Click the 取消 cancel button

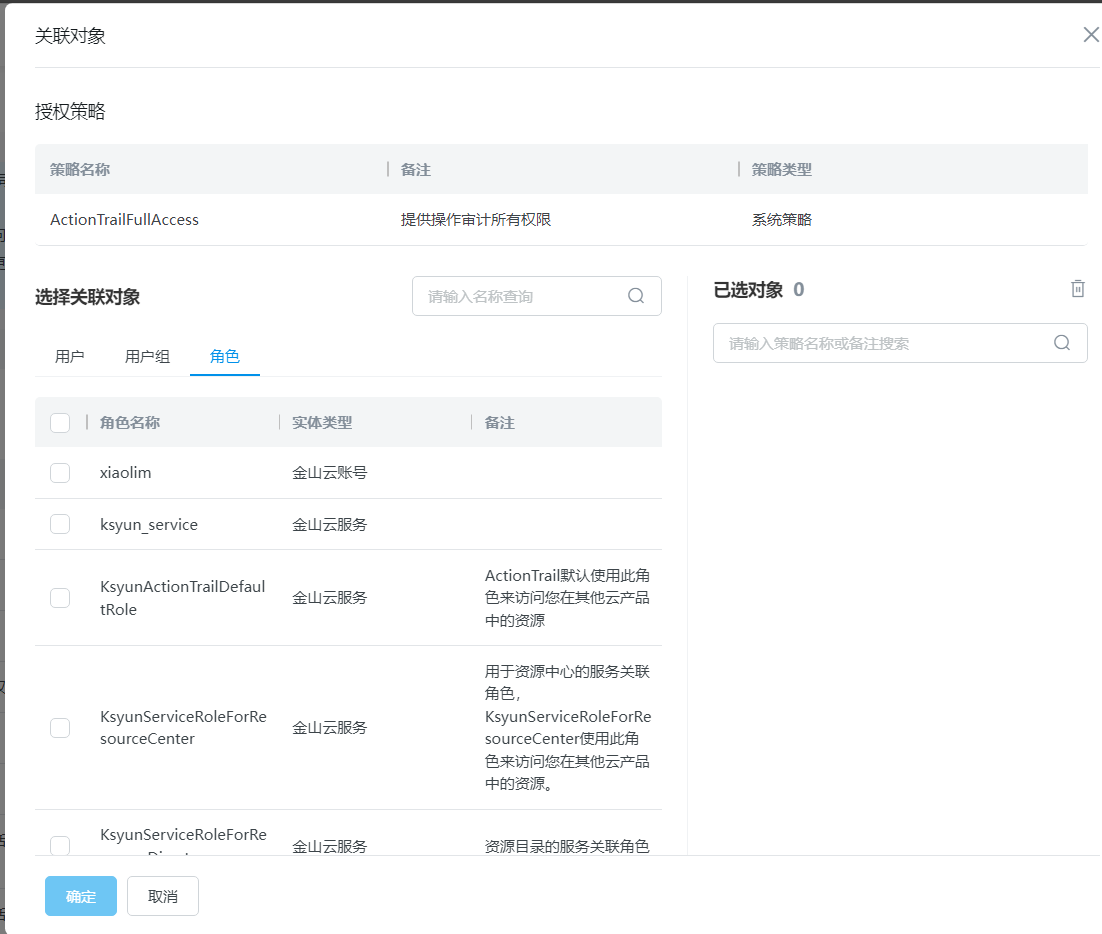pos(163,896)
